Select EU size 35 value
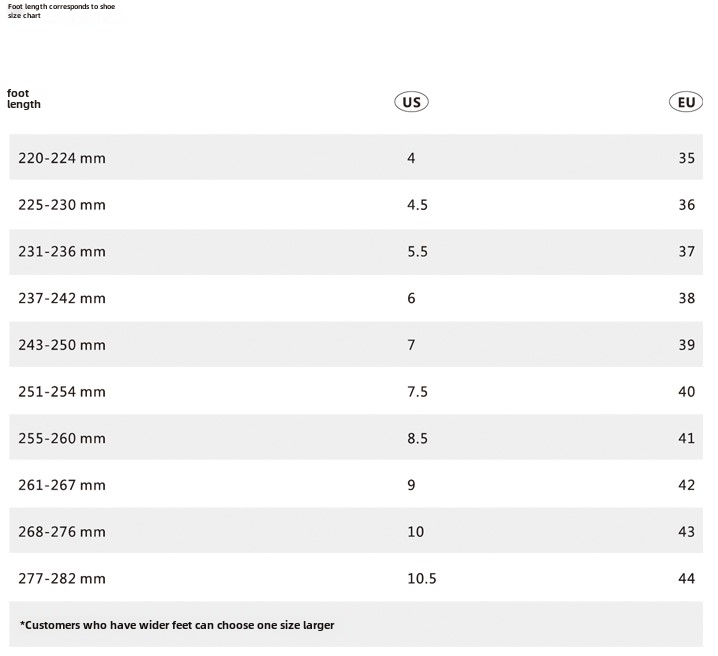 (x=686, y=158)
